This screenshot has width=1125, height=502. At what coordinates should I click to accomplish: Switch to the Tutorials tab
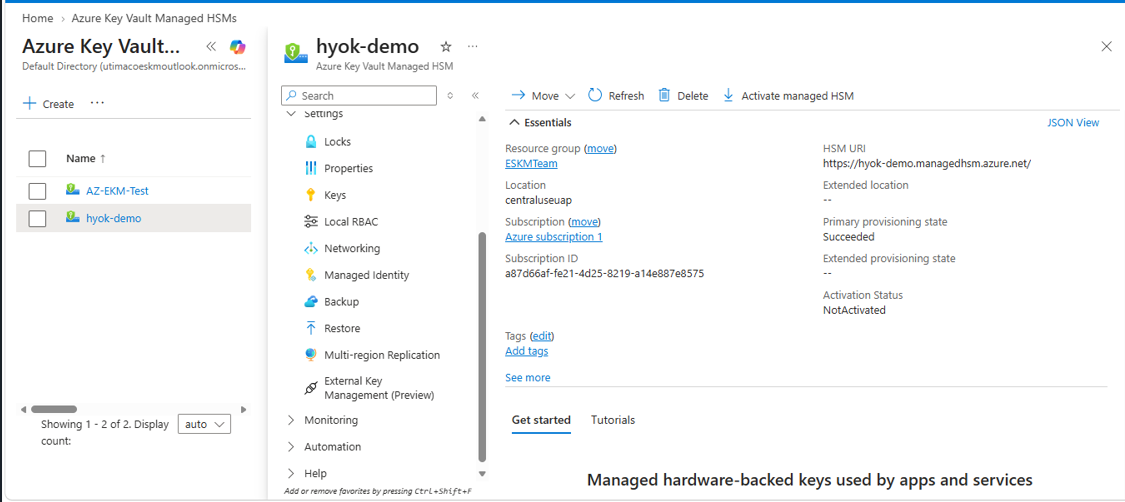click(x=613, y=420)
